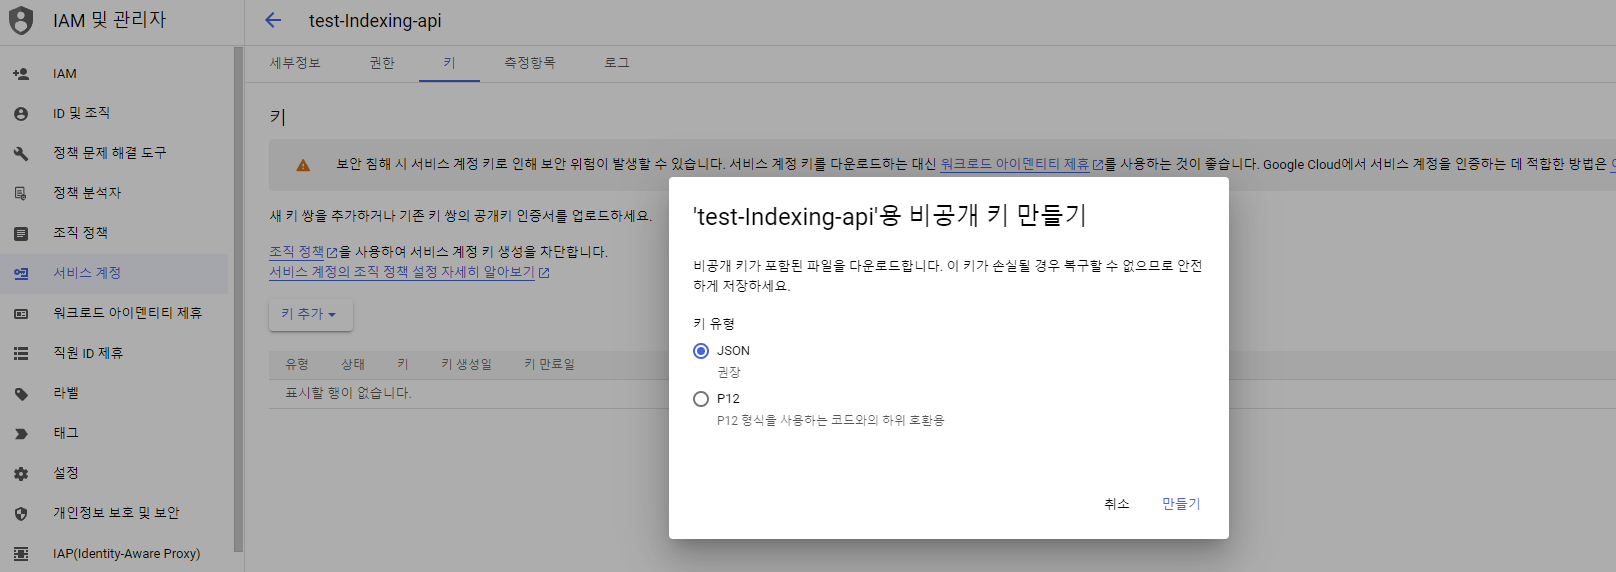Click the 조직 정책 list icon
Image resolution: width=1616 pixels, height=572 pixels.
point(21,234)
